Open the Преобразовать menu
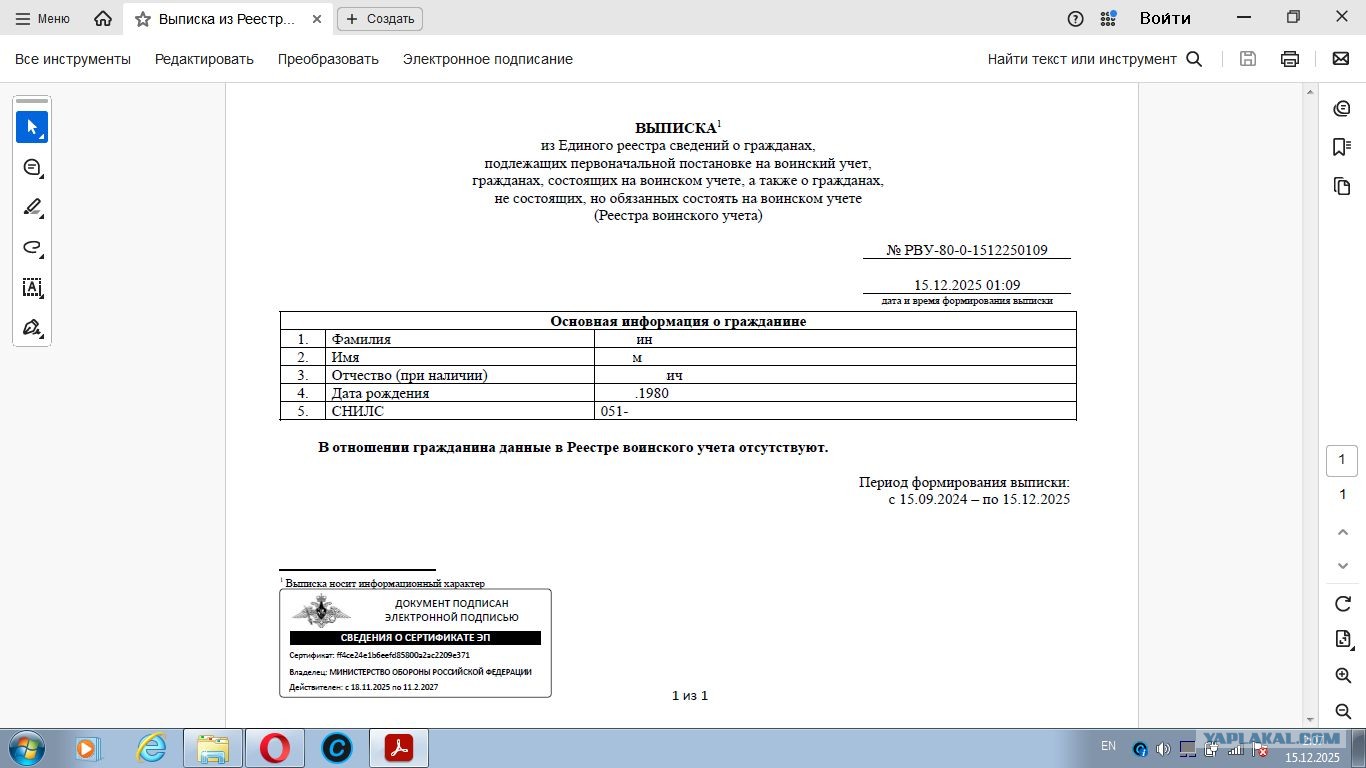The height and width of the screenshot is (768, 1366). [x=328, y=59]
